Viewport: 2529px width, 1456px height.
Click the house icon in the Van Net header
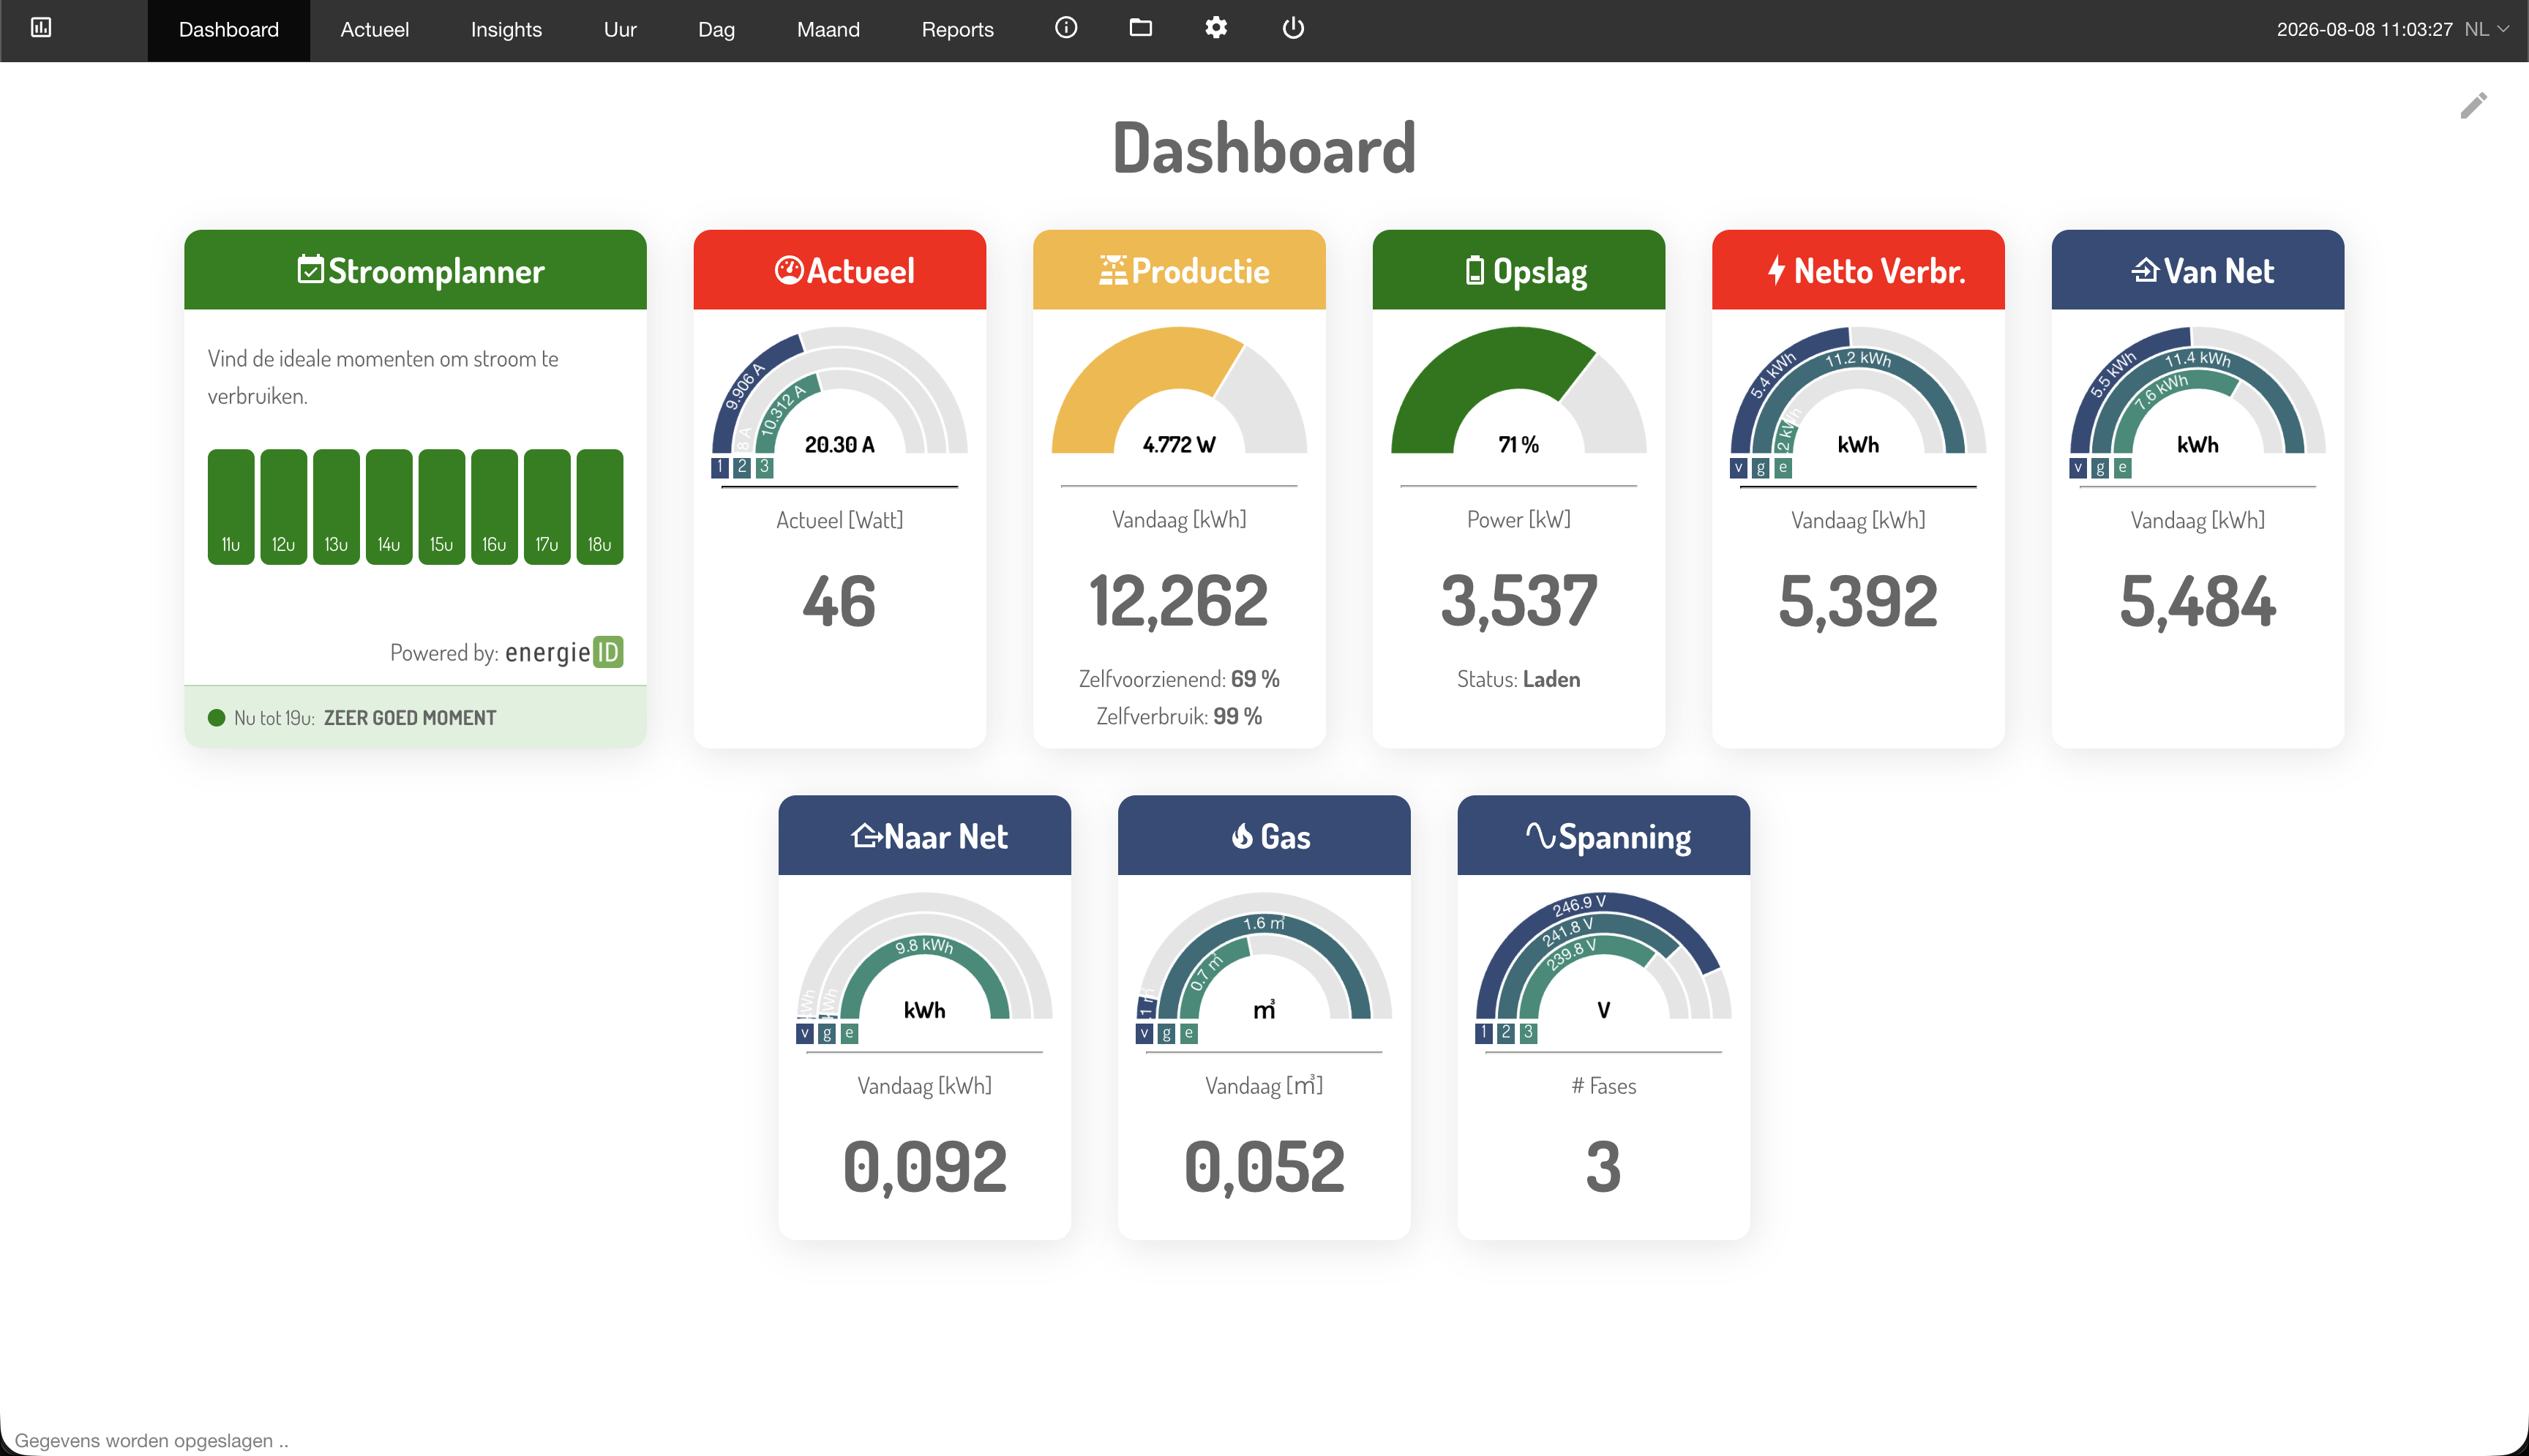click(2145, 270)
